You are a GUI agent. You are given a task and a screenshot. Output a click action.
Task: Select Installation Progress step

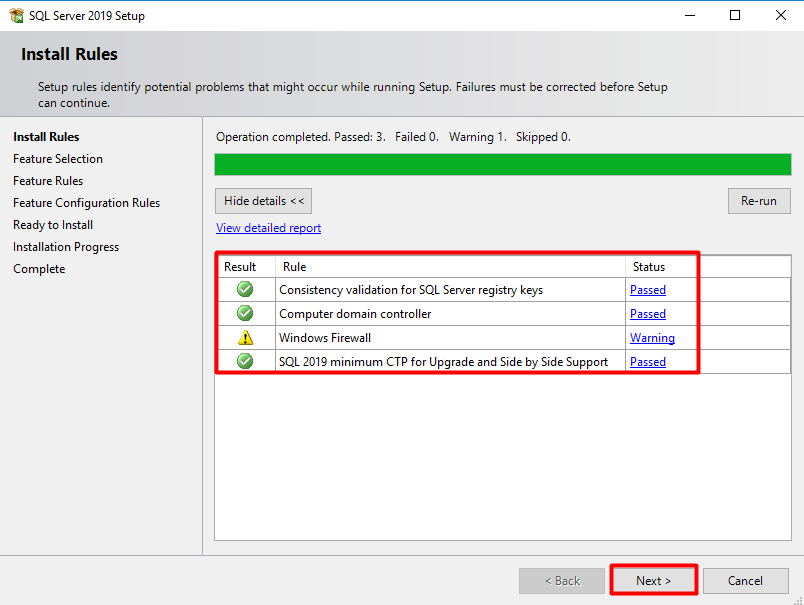(x=66, y=247)
